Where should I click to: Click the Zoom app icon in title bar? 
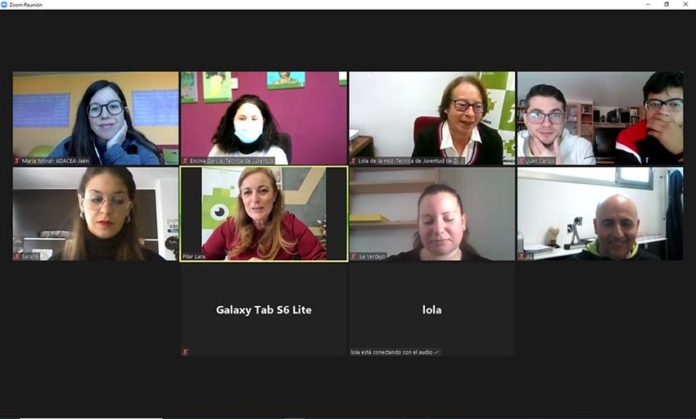coord(4,4)
